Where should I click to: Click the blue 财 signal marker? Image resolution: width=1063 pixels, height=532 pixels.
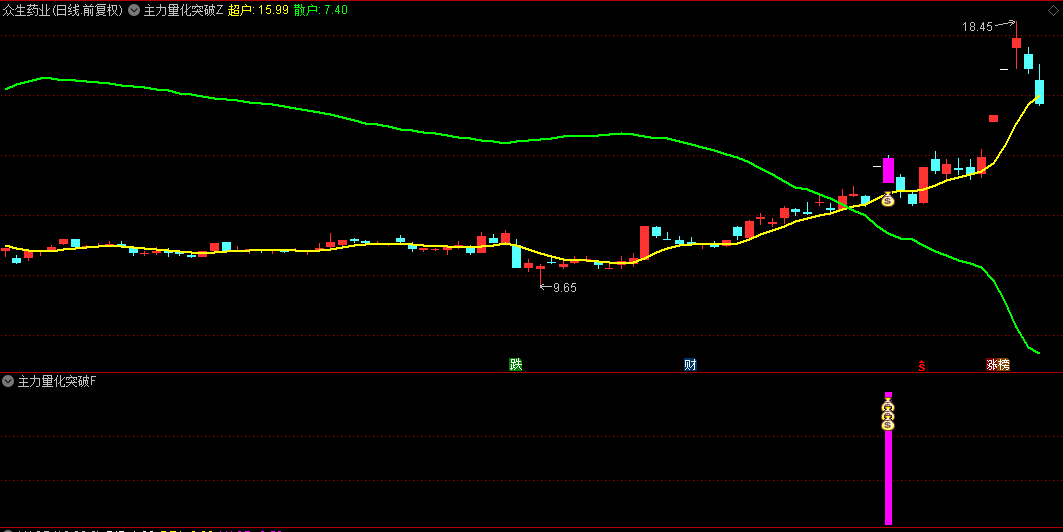690,365
